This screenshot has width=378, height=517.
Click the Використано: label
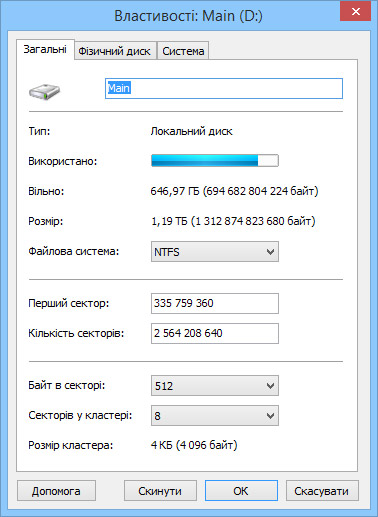coord(63,161)
